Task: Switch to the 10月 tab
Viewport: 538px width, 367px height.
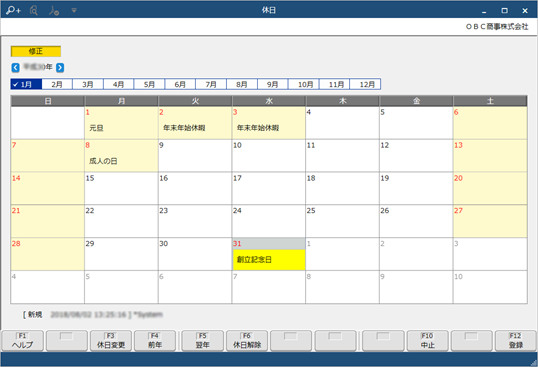Action: click(304, 84)
